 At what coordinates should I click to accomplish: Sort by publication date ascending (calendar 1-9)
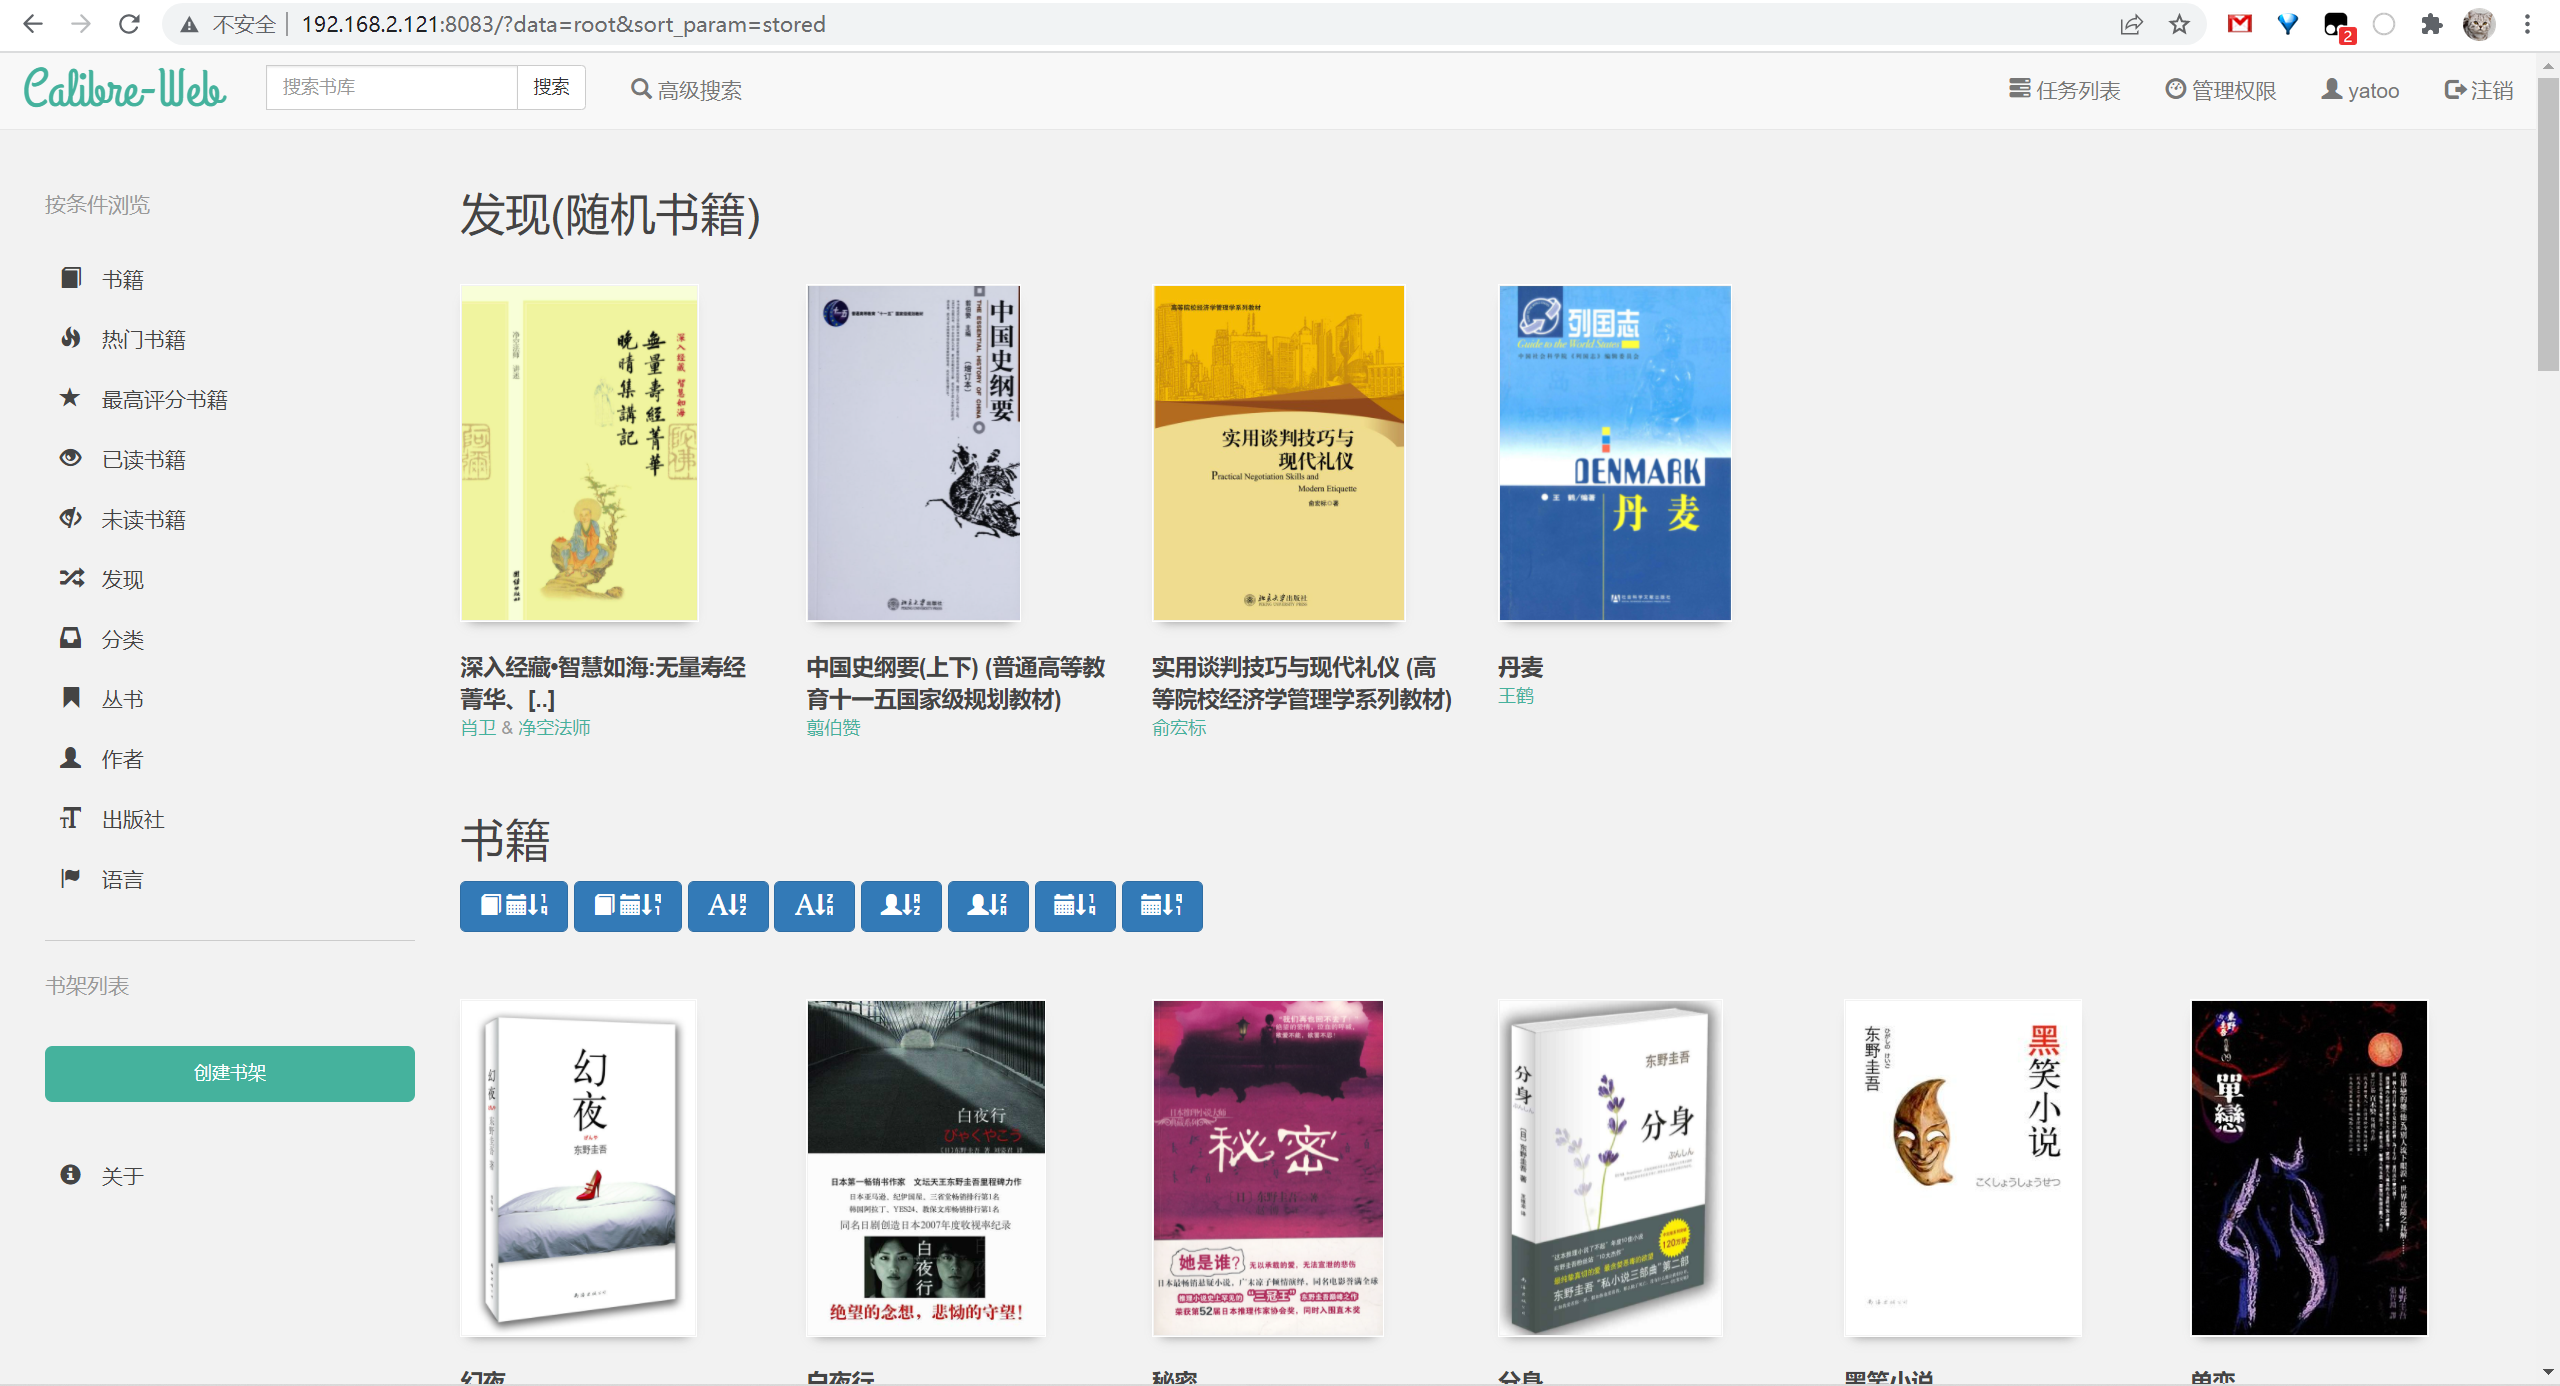pos(1075,906)
